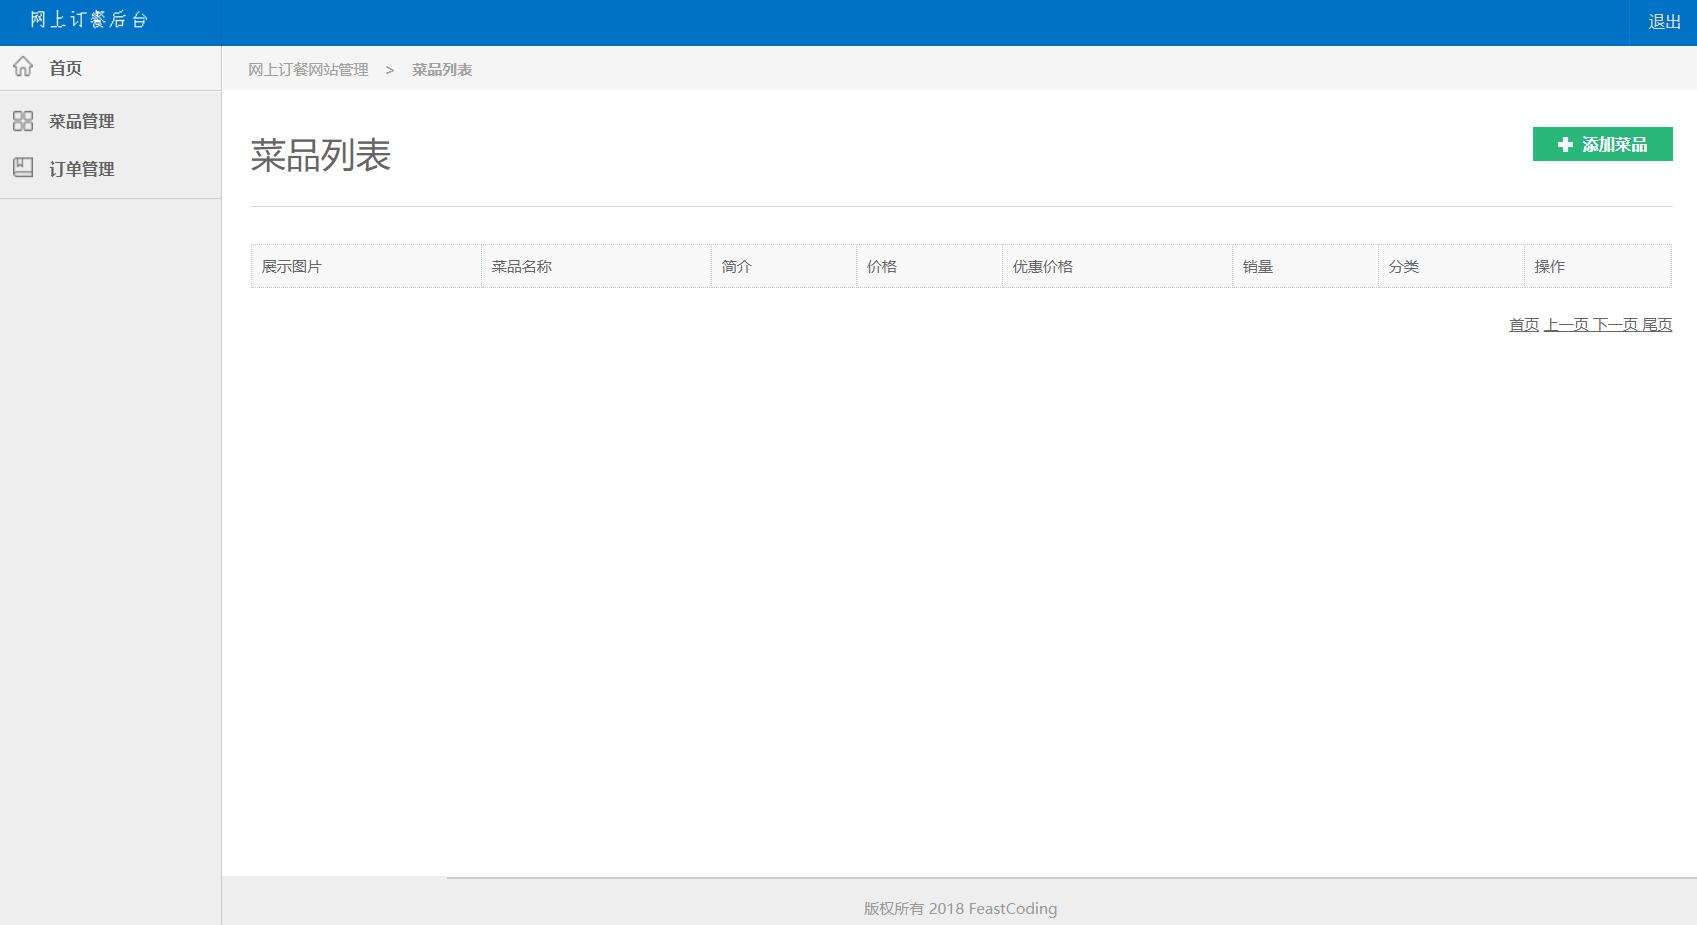Image resolution: width=1697 pixels, height=925 pixels.
Task: Click the order icon beside 订单管理
Action: (23, 167)
